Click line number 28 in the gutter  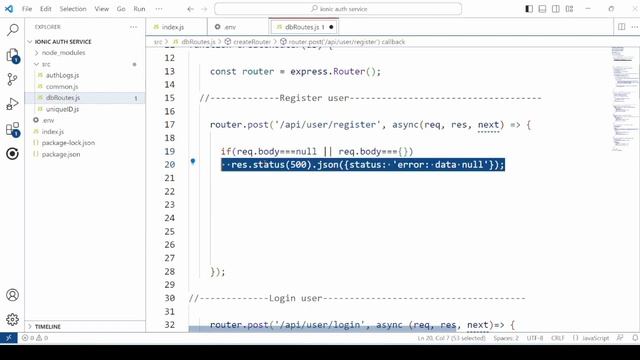click(169, 271)
